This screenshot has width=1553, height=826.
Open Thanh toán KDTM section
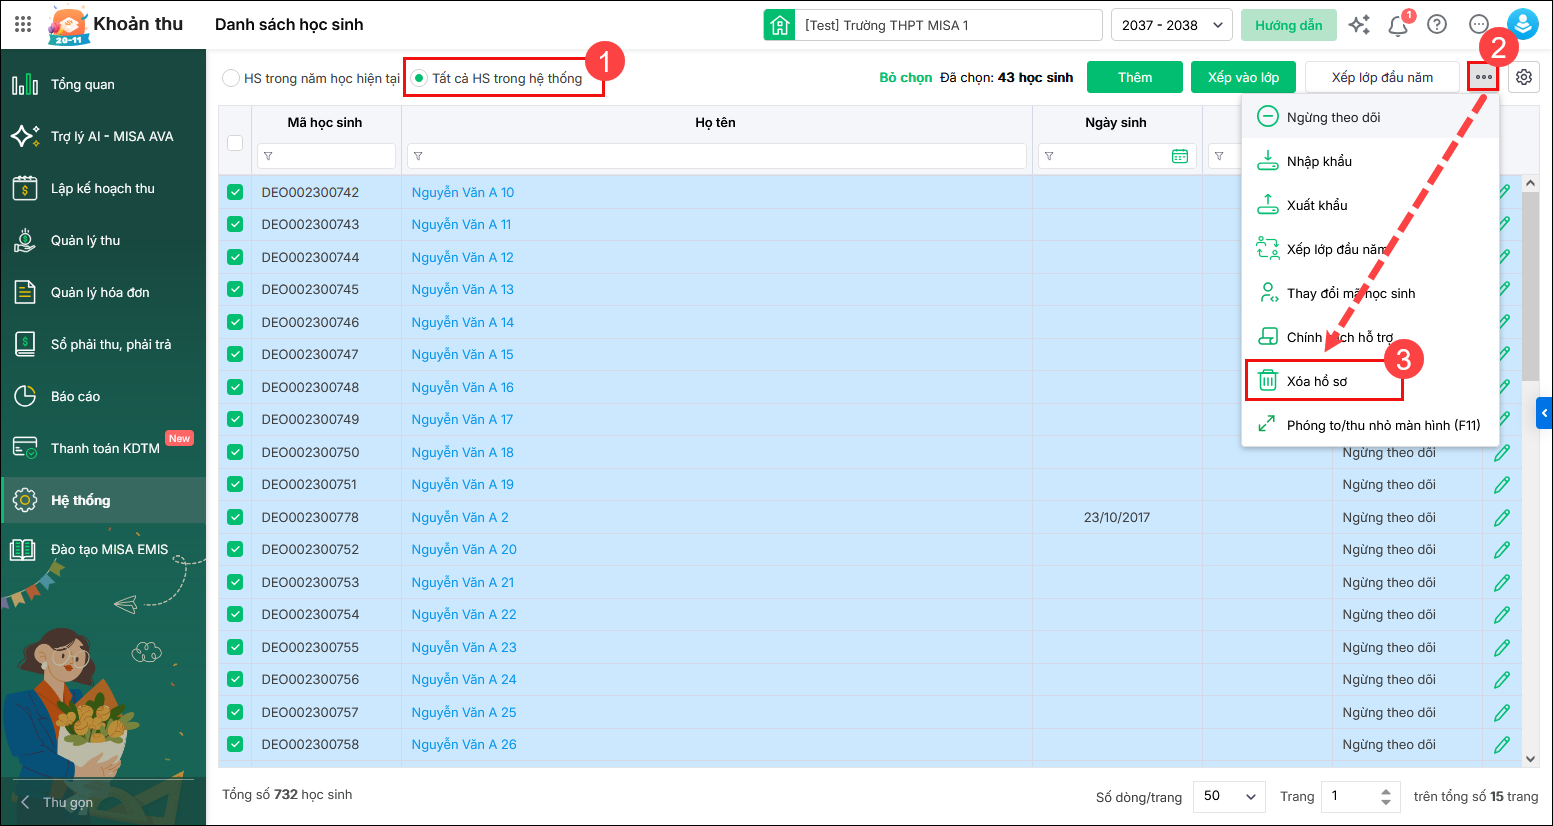[103, 448]
